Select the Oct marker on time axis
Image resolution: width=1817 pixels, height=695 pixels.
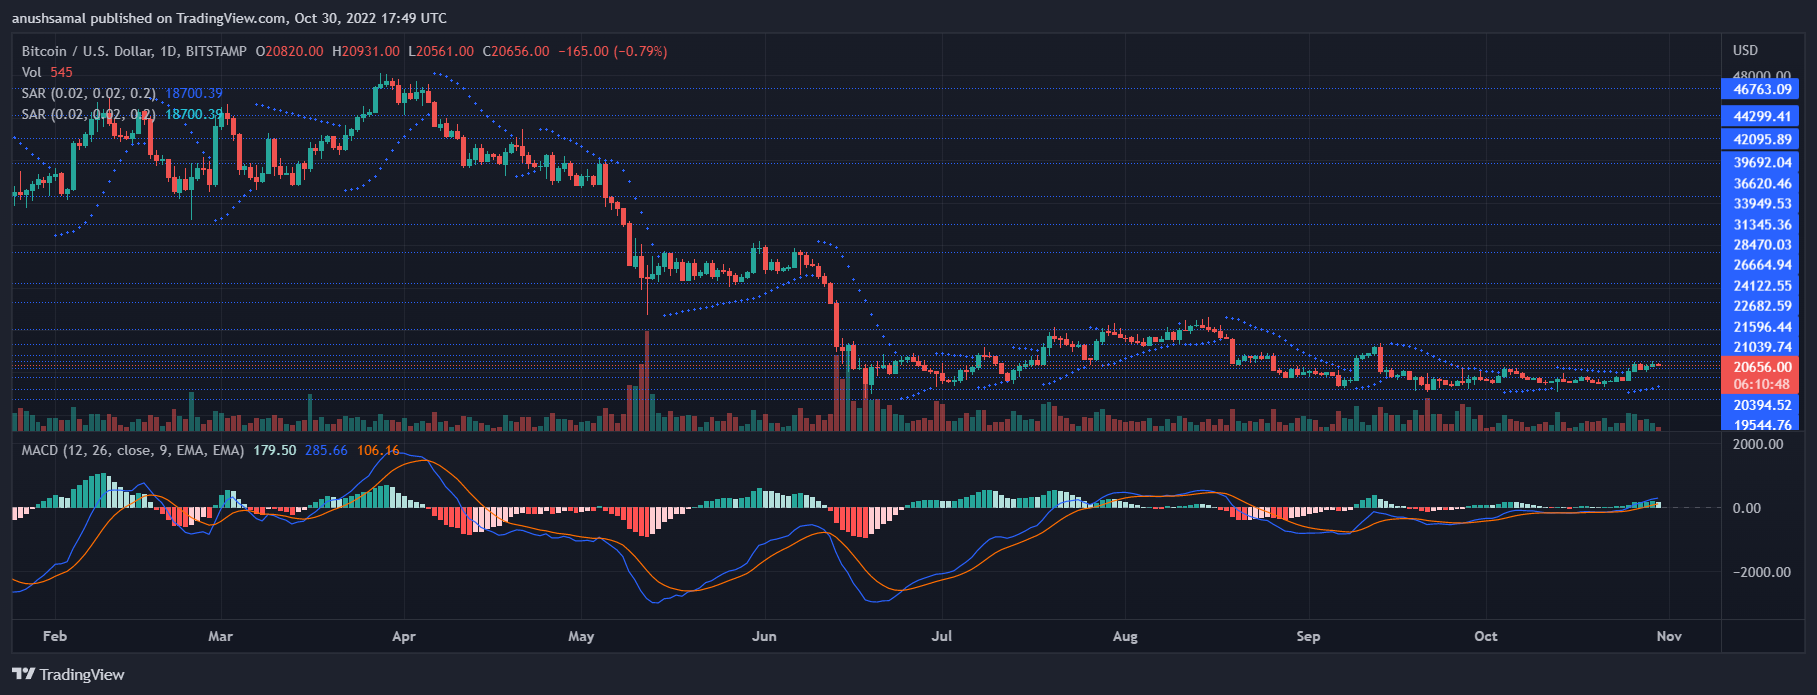pyautogui.click(x=1485, y=636)
